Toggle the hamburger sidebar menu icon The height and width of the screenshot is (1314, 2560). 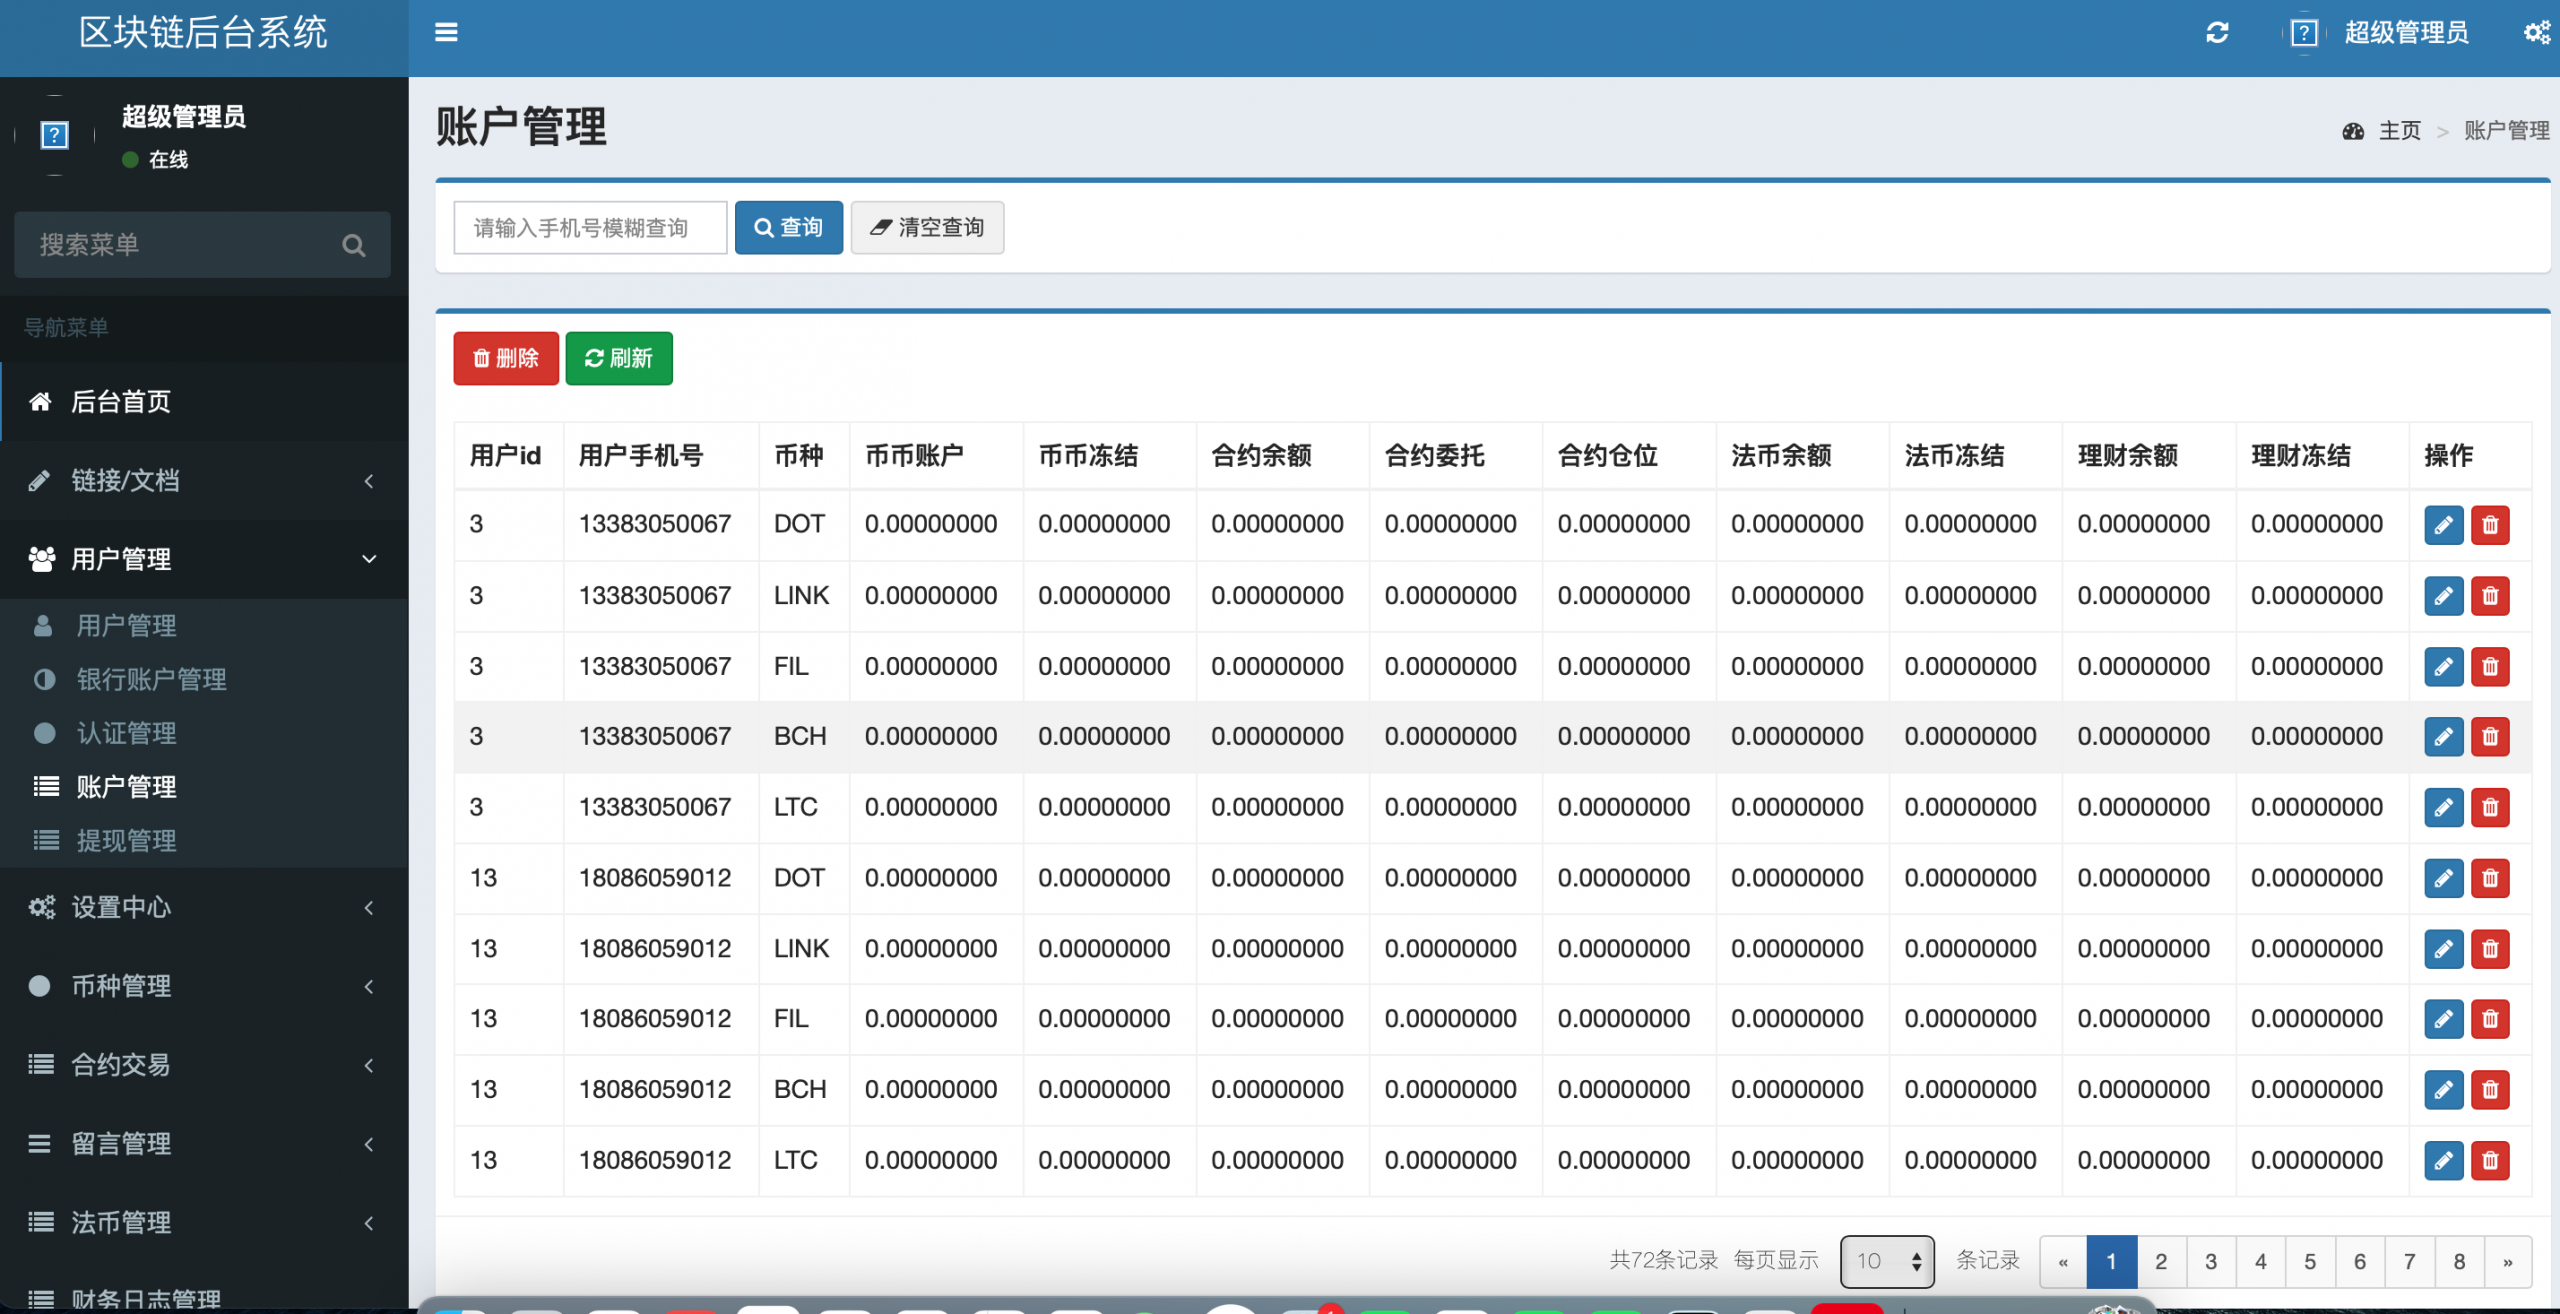coord(446,33)
